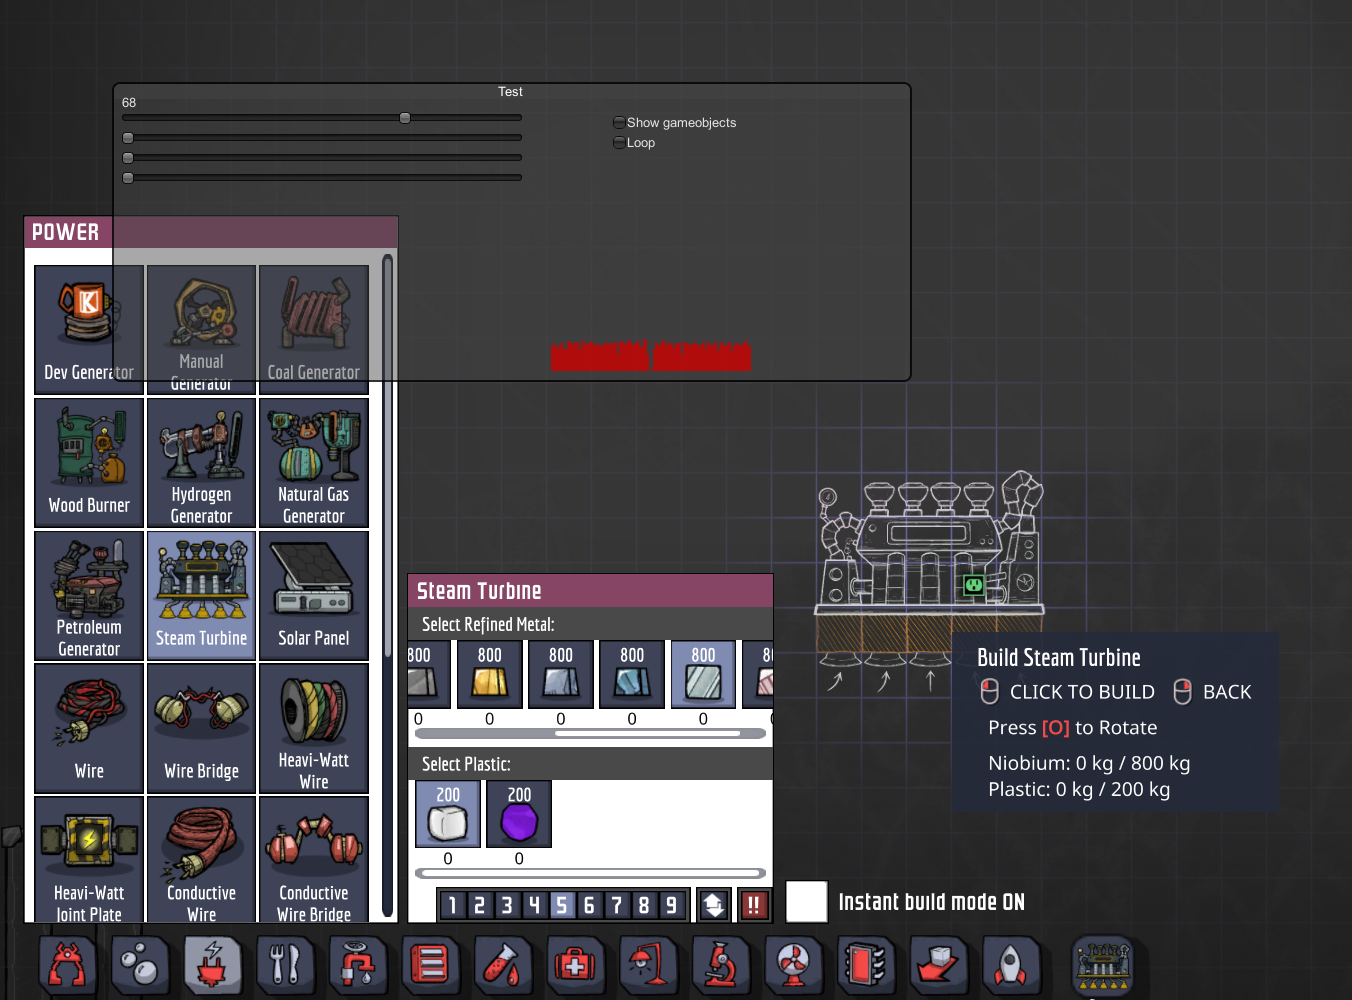Open the Rocketry build category

(1010, 965)
